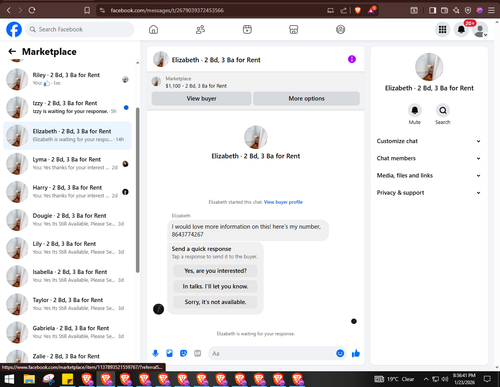Choose a GIF icon
Viewport: 500px width, 387px height.
coord(197,353)
